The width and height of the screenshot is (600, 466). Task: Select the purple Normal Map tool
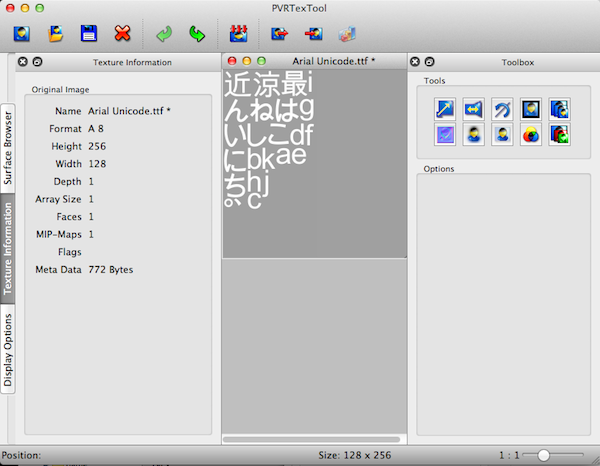click(x=445, y=134)
